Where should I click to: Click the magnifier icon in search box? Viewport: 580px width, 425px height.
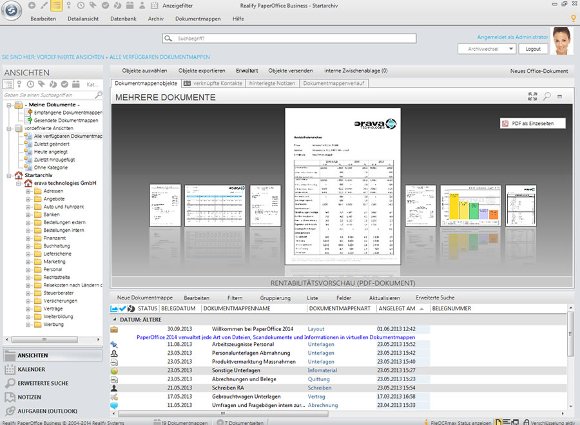click(168, 38)
